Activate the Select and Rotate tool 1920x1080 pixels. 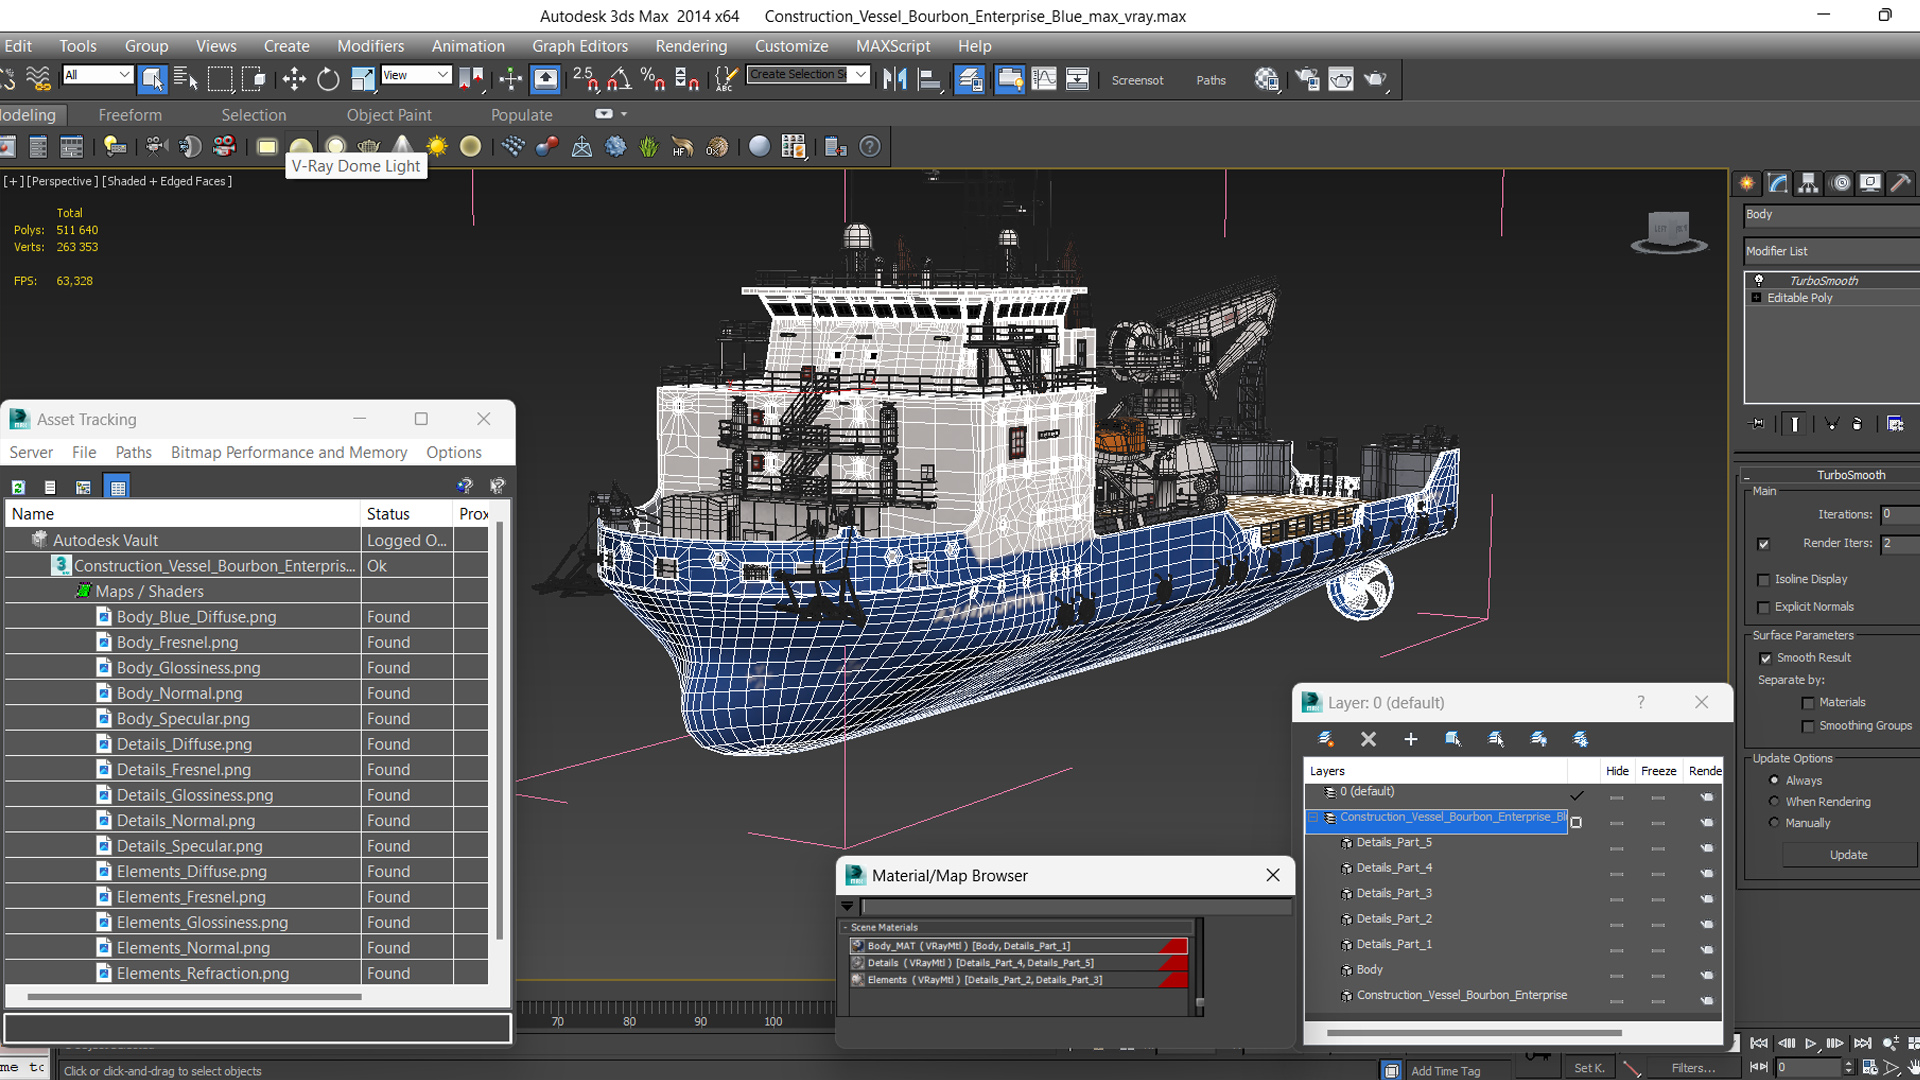click(328, 79)
